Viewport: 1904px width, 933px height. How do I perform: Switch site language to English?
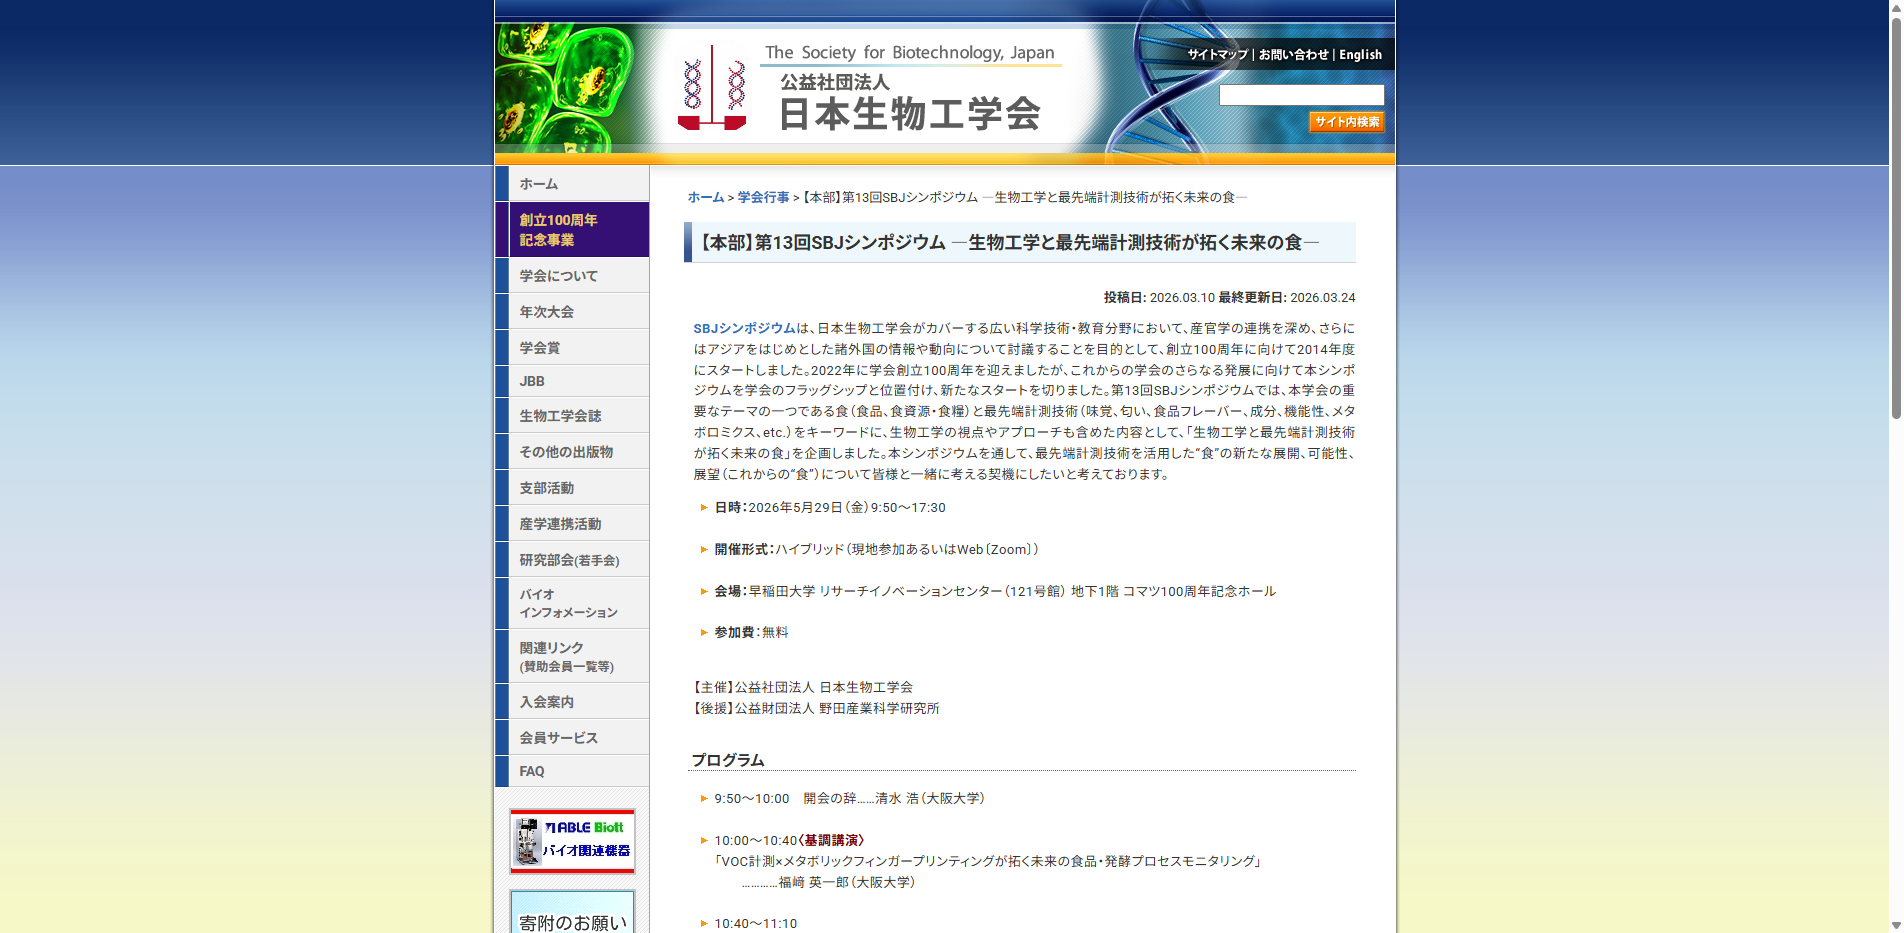tap(1361, 54)
